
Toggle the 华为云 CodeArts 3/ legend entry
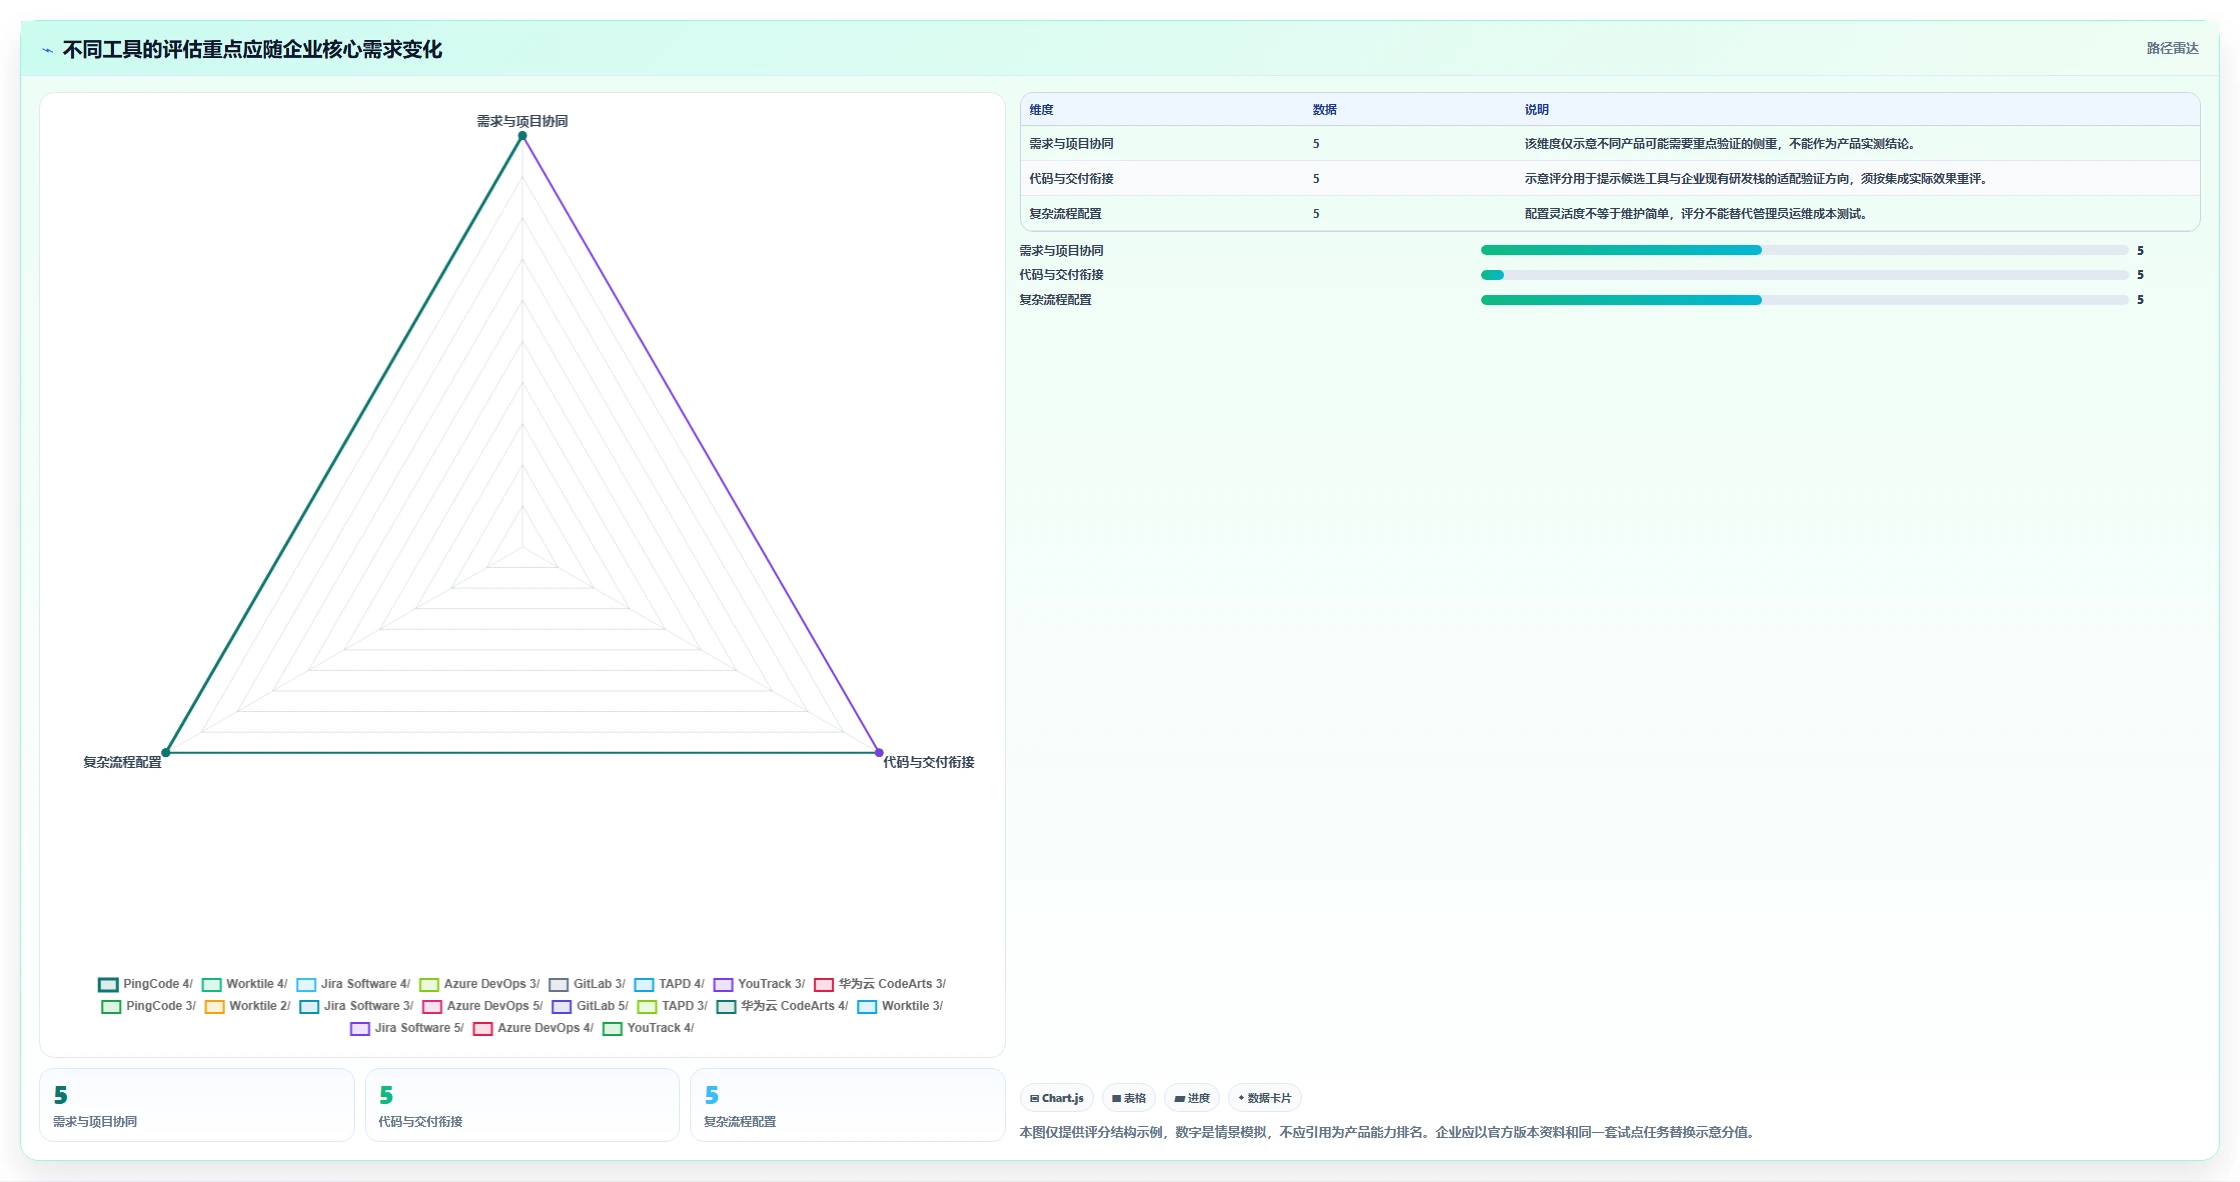pos(880,984)
